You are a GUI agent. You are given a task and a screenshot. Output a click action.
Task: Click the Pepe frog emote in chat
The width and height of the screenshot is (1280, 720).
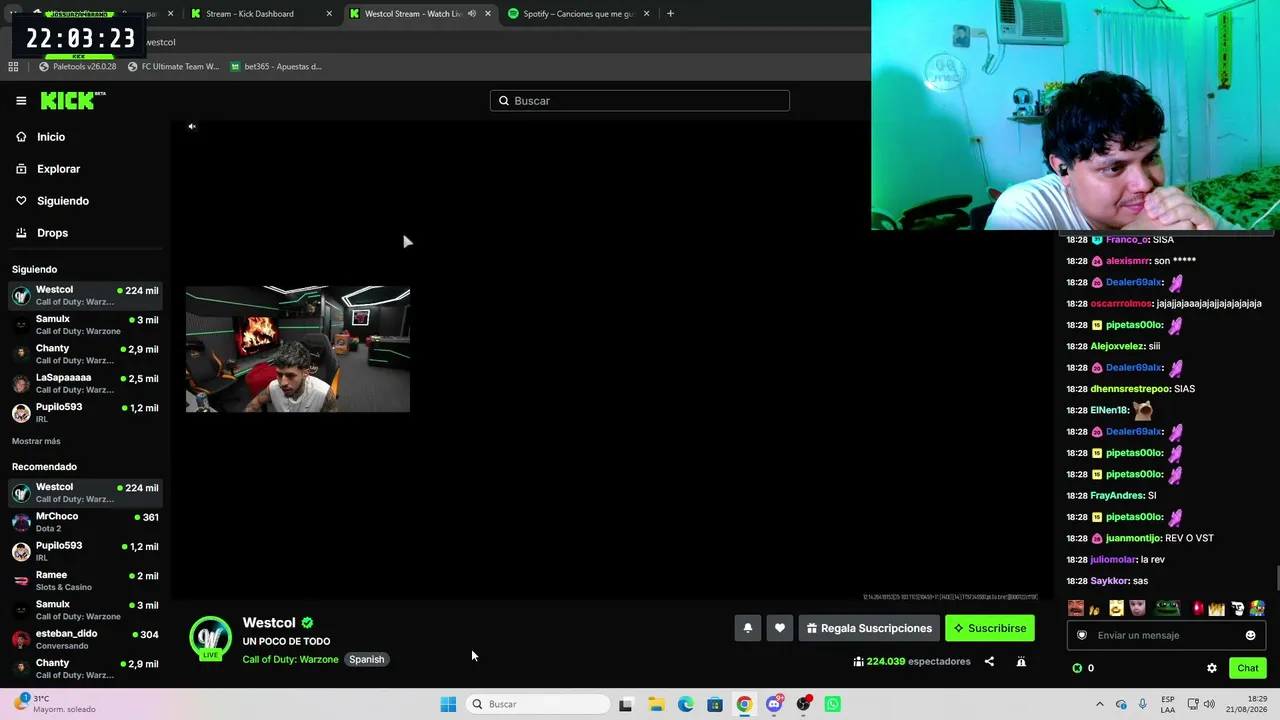tap(1167, 608)
